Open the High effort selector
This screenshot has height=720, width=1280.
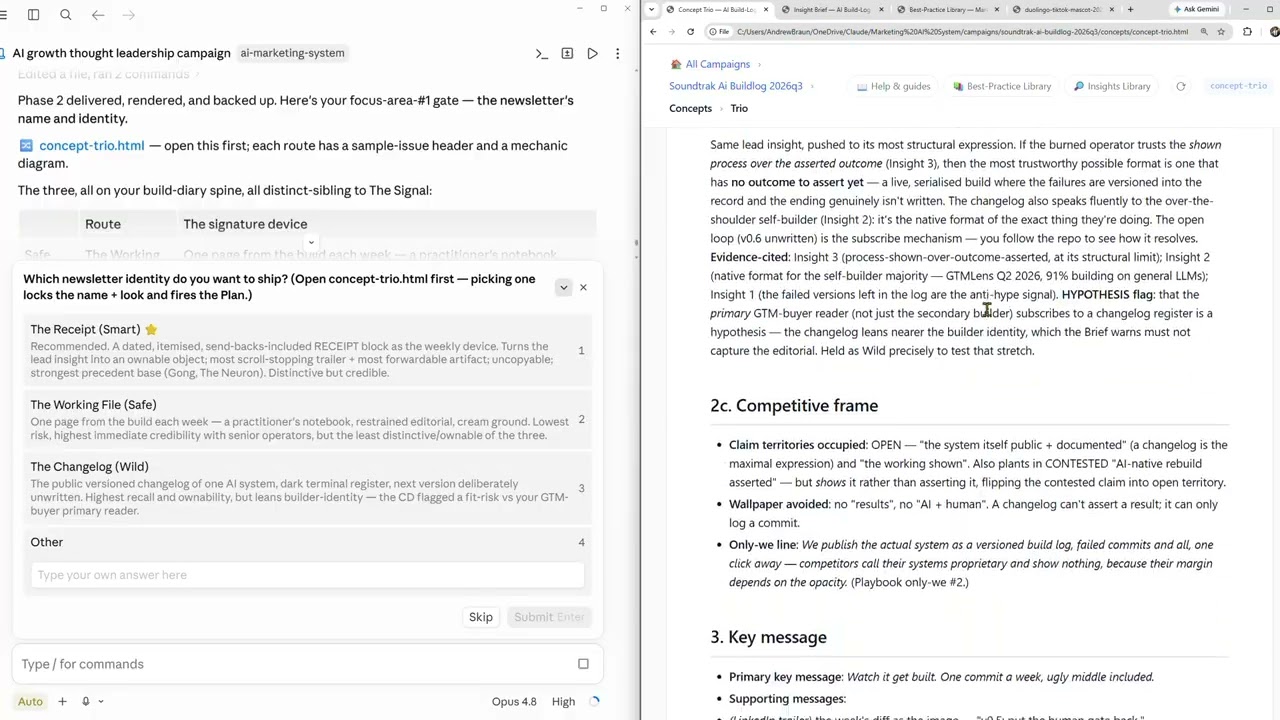(x=563, y=701)
